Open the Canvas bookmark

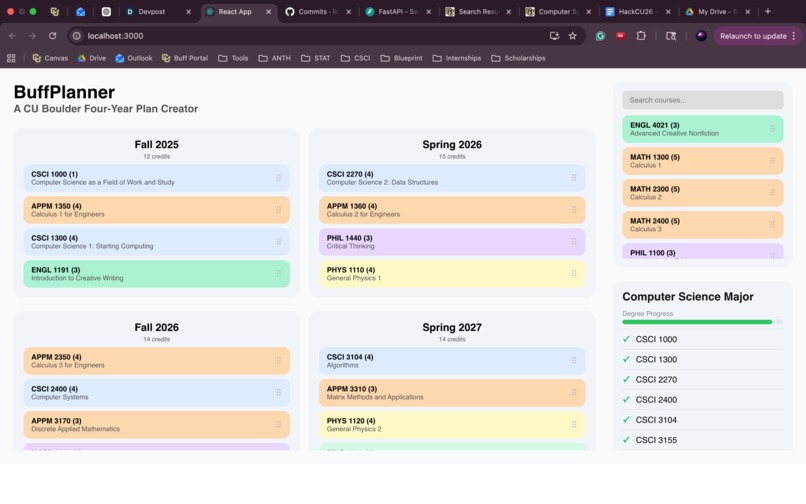coord(50,58)
